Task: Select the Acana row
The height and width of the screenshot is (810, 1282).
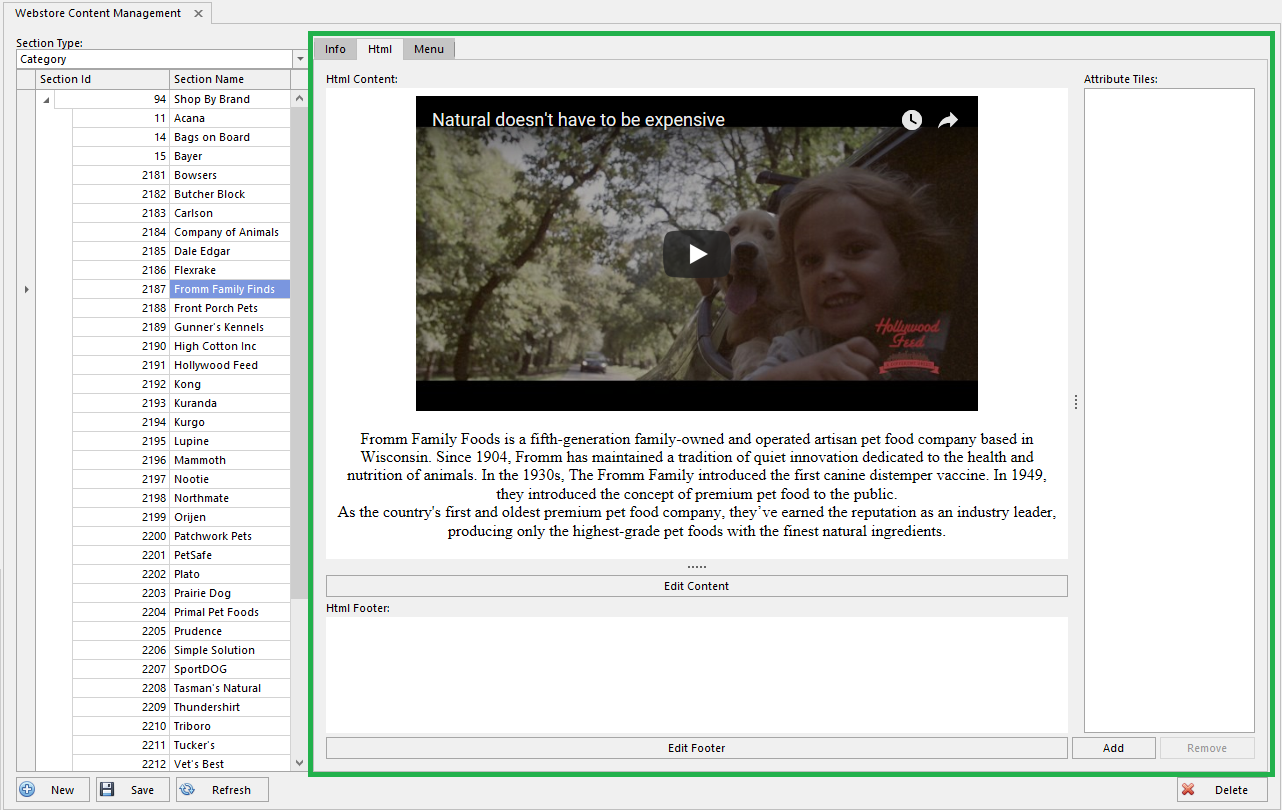Action: click(x=181, y=118)
